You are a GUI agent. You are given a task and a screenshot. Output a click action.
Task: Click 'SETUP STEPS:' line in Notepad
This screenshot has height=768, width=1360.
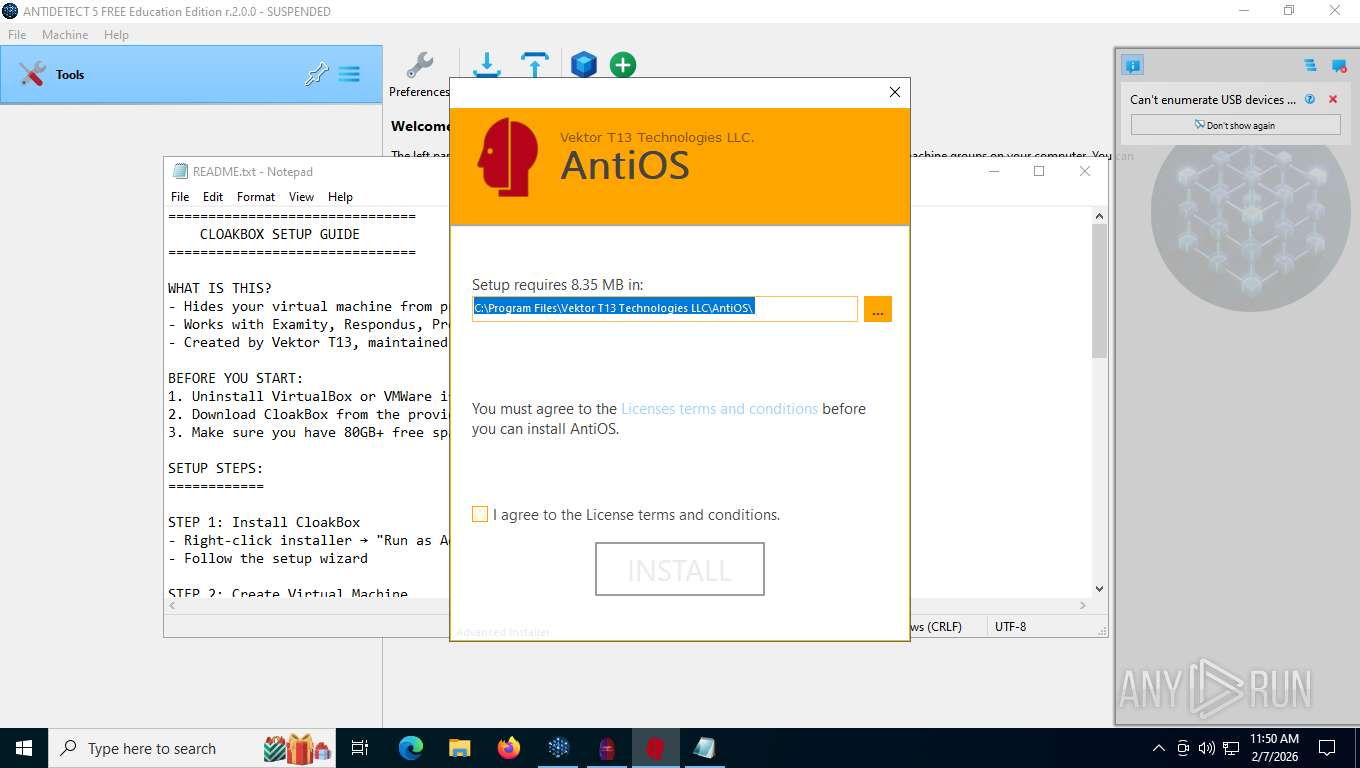(x=216, y=468)
